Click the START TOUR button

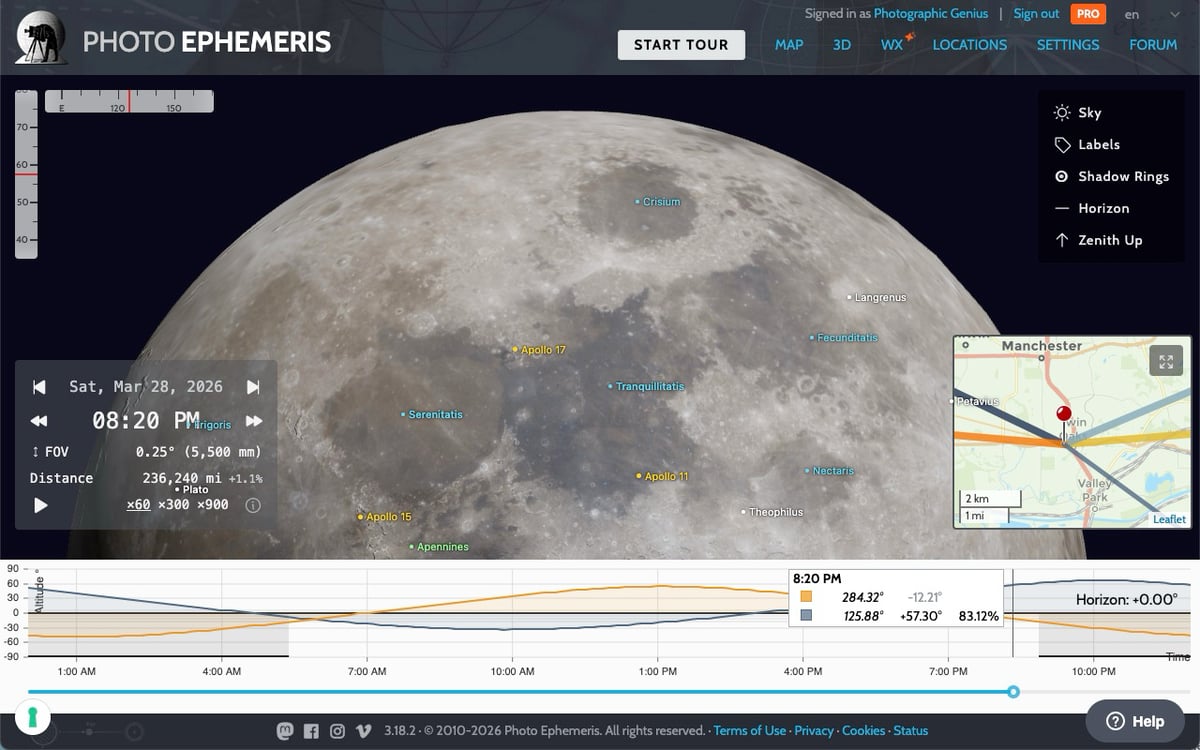pos(681,45)
